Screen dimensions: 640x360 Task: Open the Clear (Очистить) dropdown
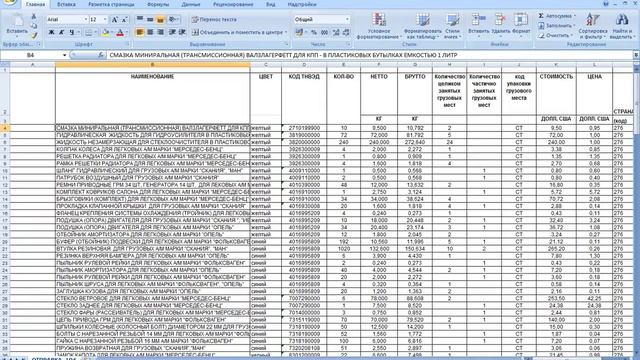555,36
